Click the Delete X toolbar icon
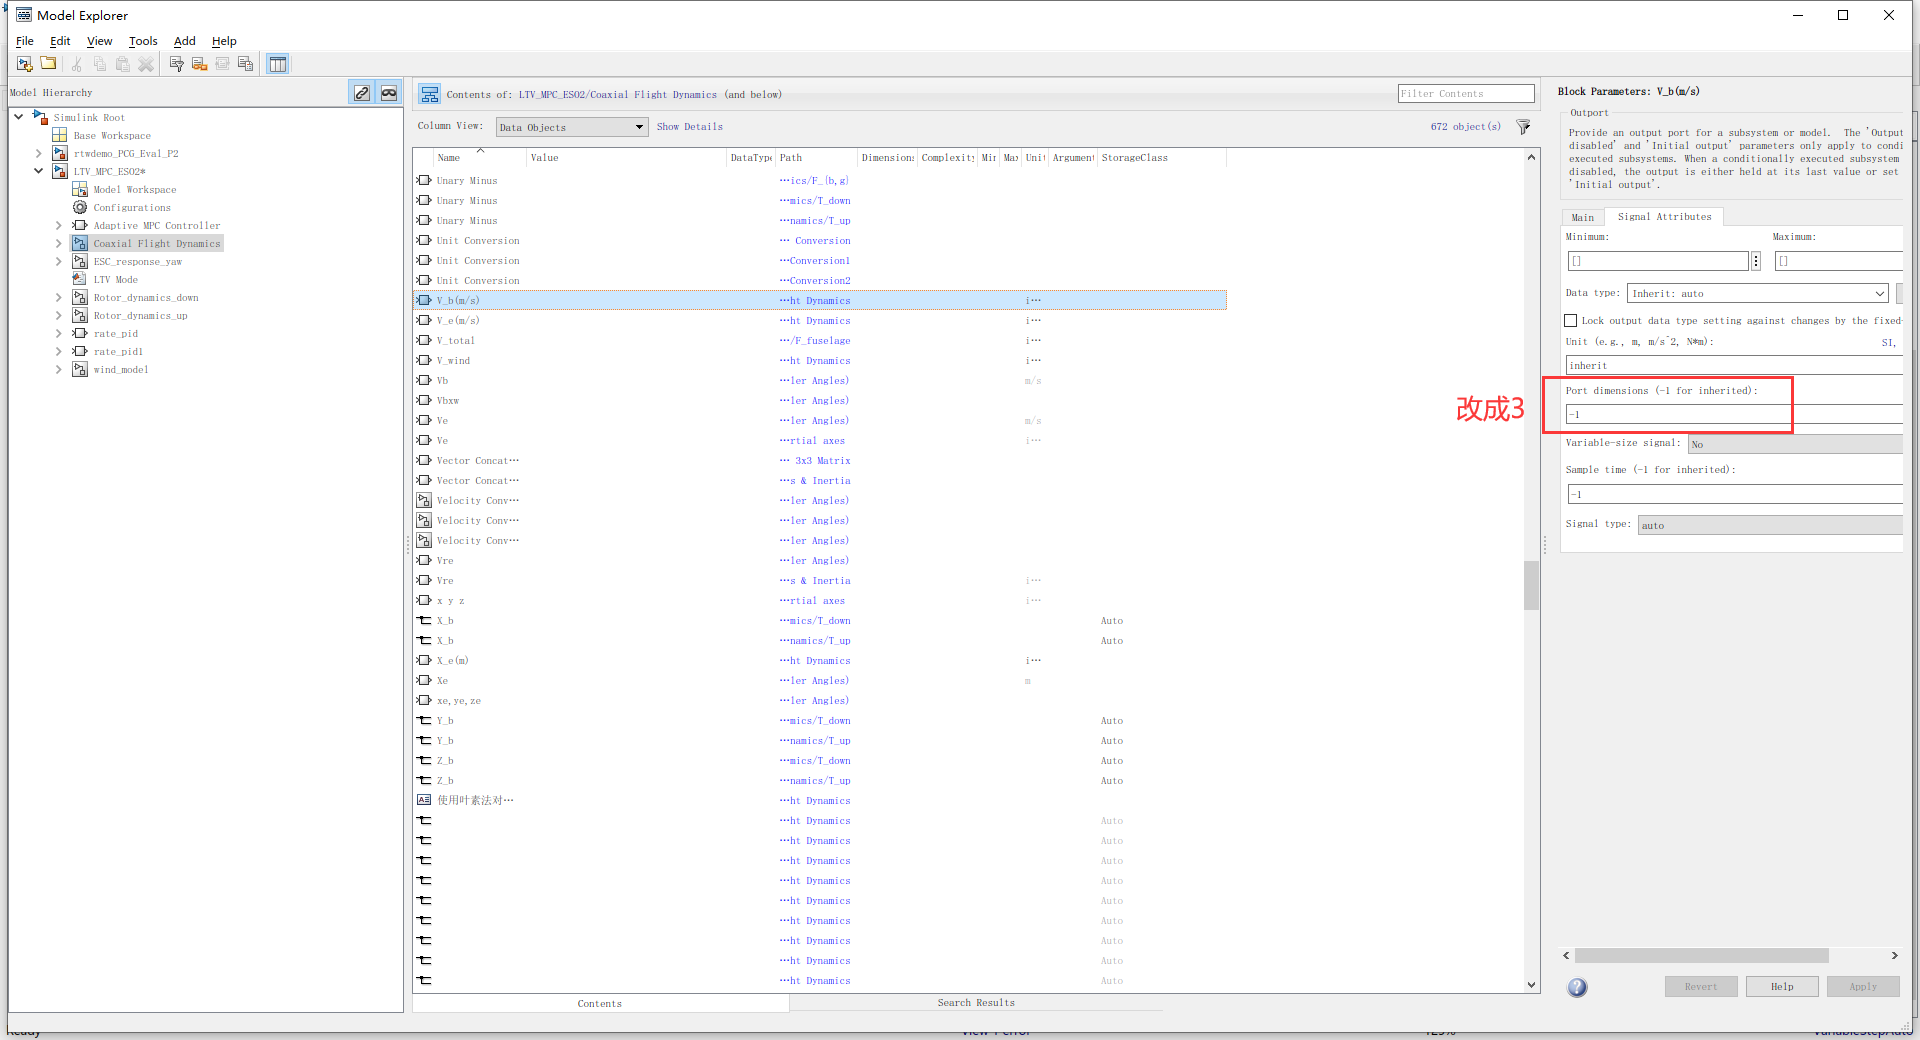 point(146,64)
